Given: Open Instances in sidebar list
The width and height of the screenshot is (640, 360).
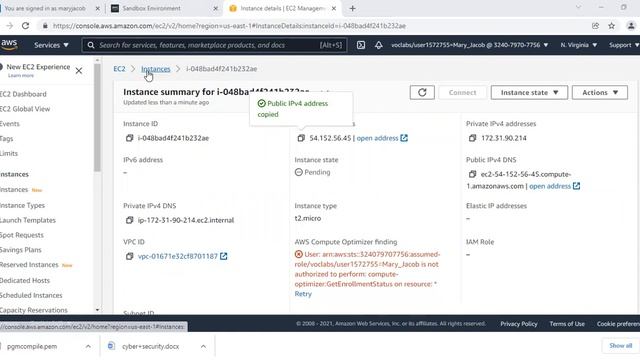Looking at the screenshot, I should pos(14,190).
